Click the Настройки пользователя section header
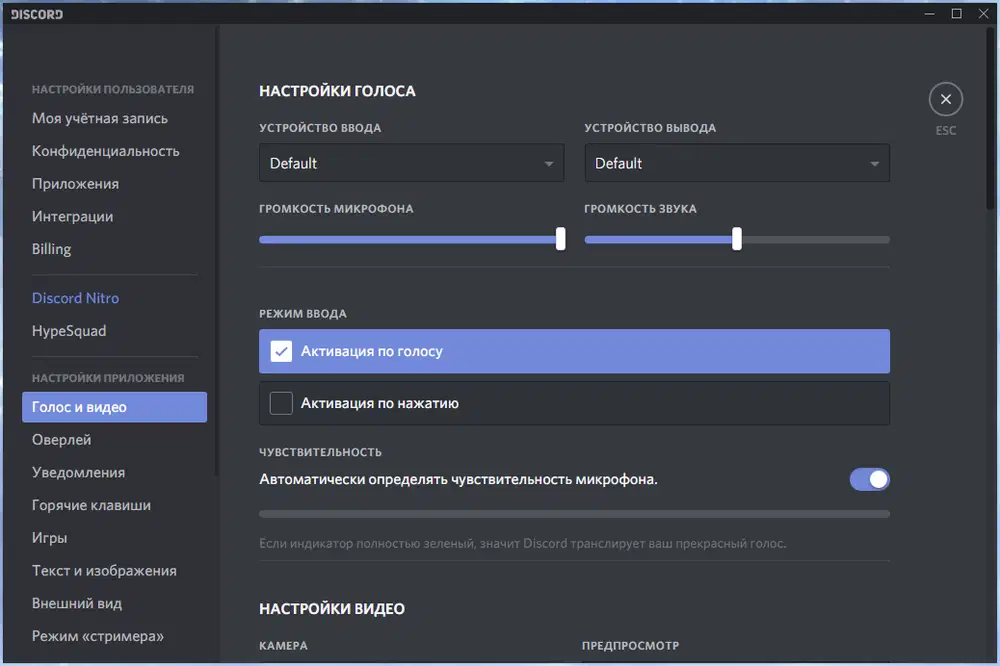This screenshot has height=666, width=1000. [x=113, y=89]
